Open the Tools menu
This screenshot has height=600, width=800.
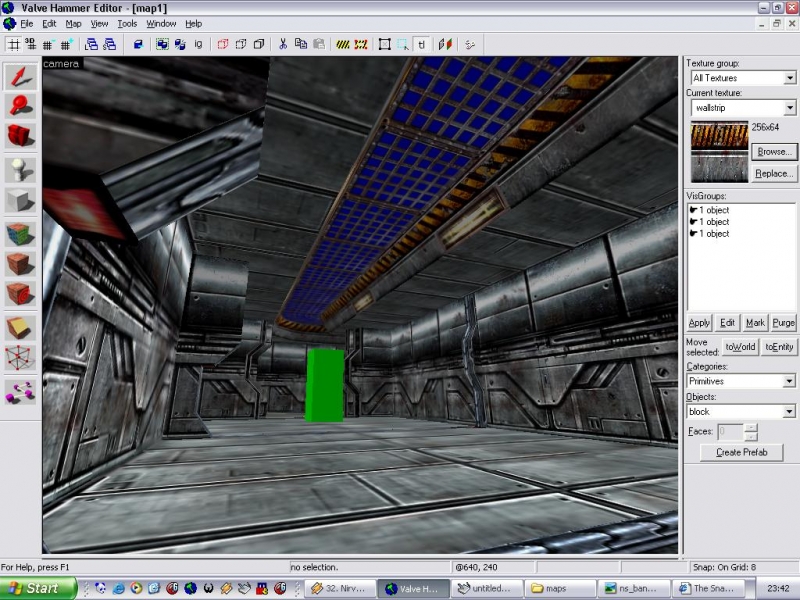[x=127, y=23]
